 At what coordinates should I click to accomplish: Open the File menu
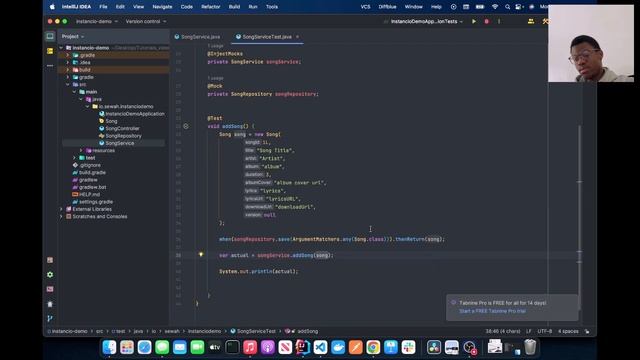(x=103, y=7)
